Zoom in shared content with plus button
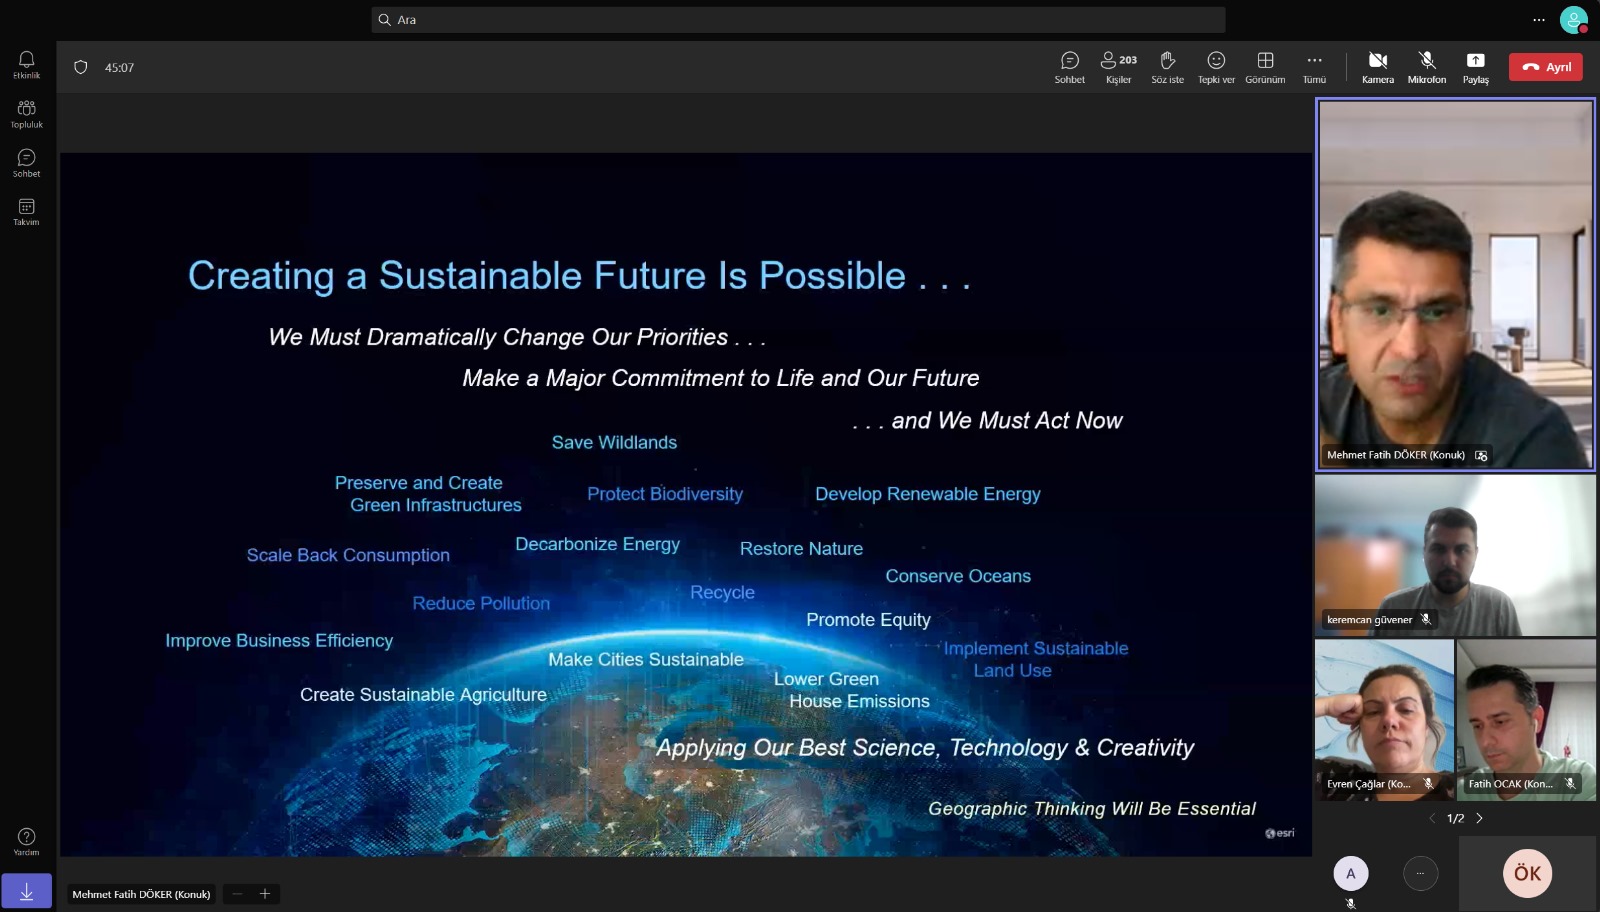This screenshot has height=912, width=1600. pos(265,894)
